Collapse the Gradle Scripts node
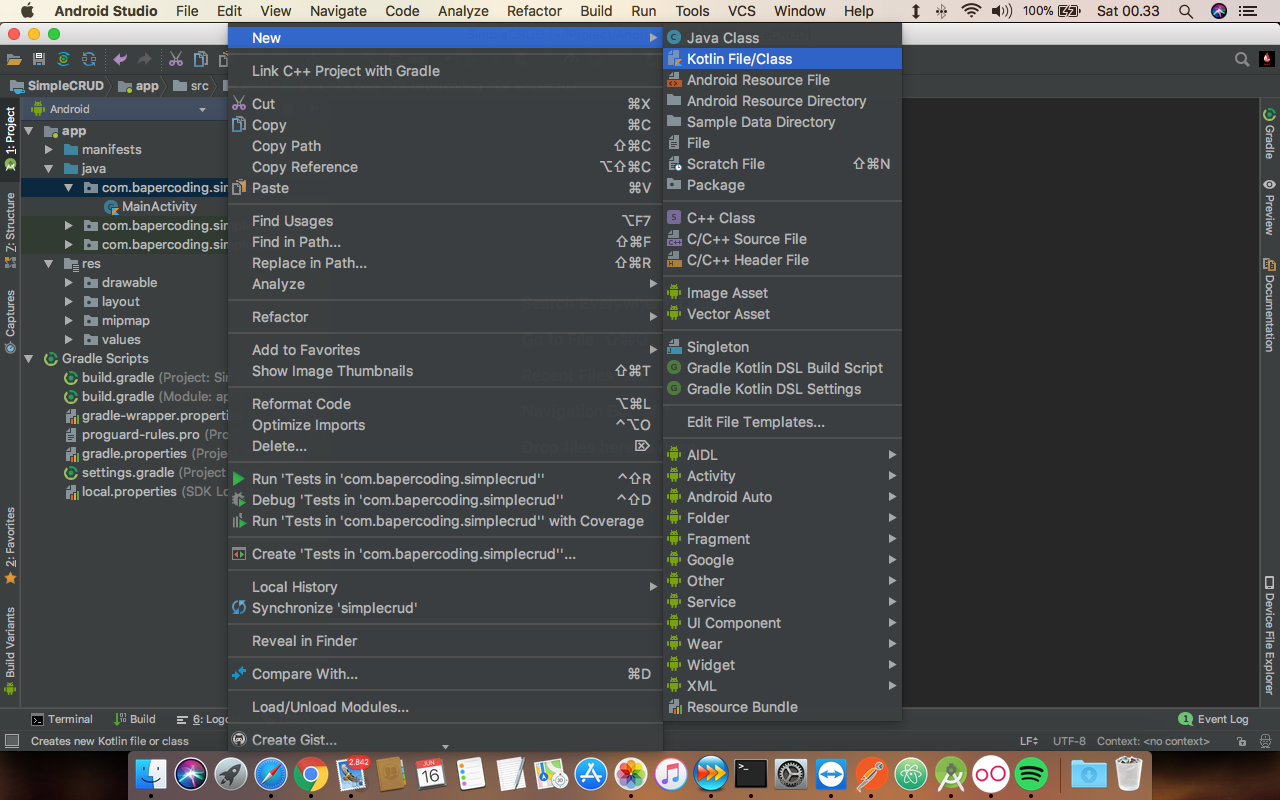Viewport: 1280px width, 800px height. (29, 359)
